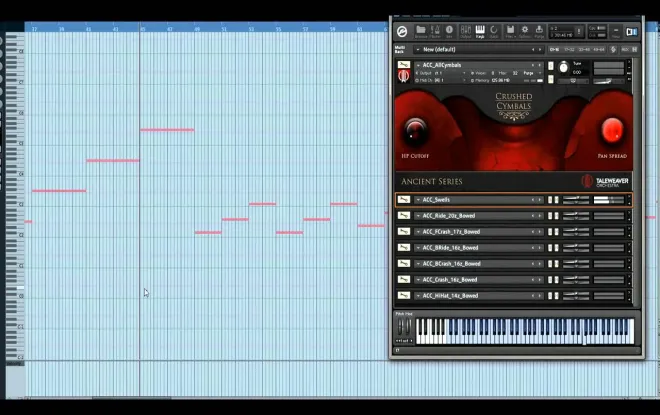The image size is (660, 415).
Task: Switch to rack page 33-48
Action: (584, 50)
